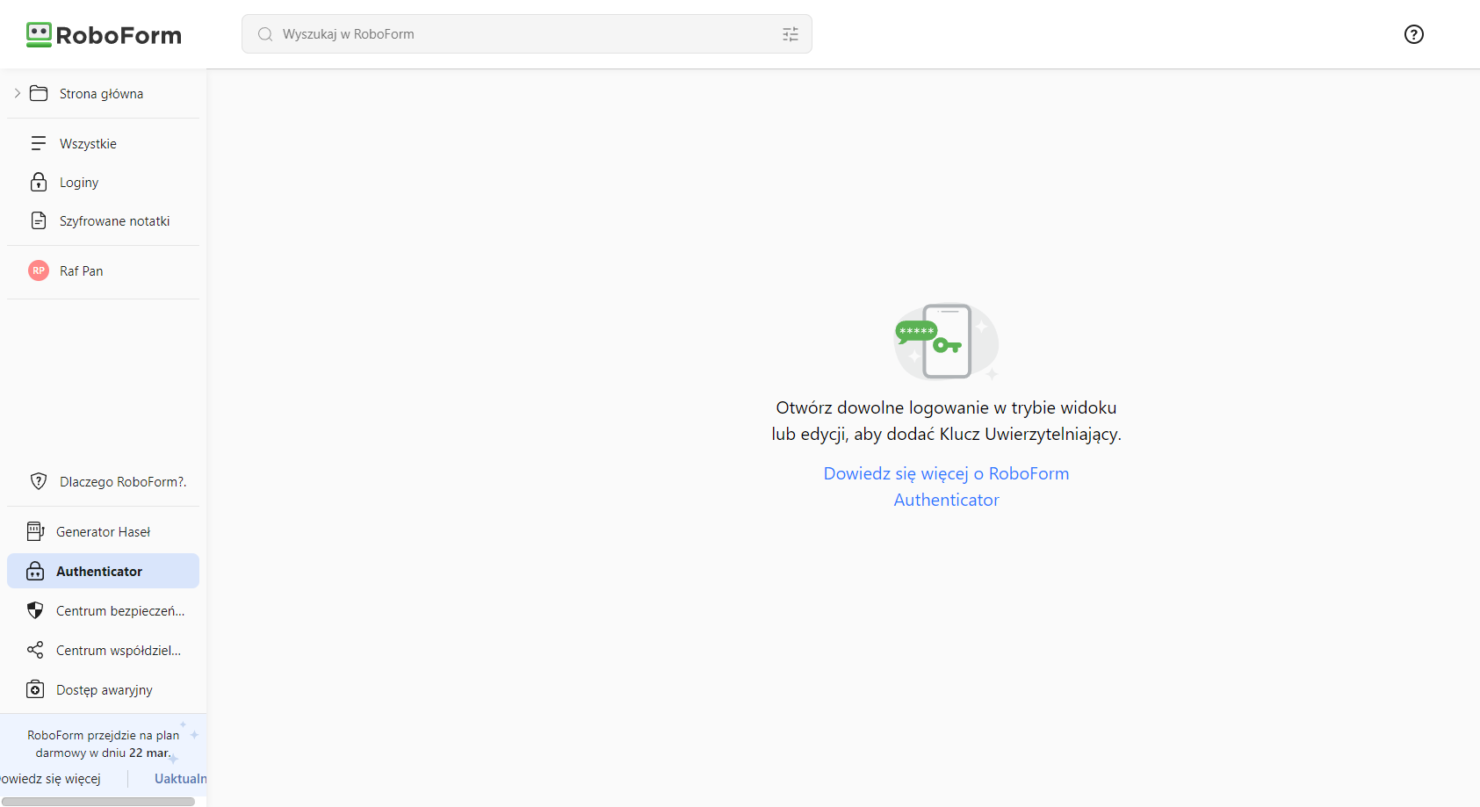Click the Uaktualnij upgrade link
The image size is (1480, 807).
pyautogui.click(x=181, y=778)
